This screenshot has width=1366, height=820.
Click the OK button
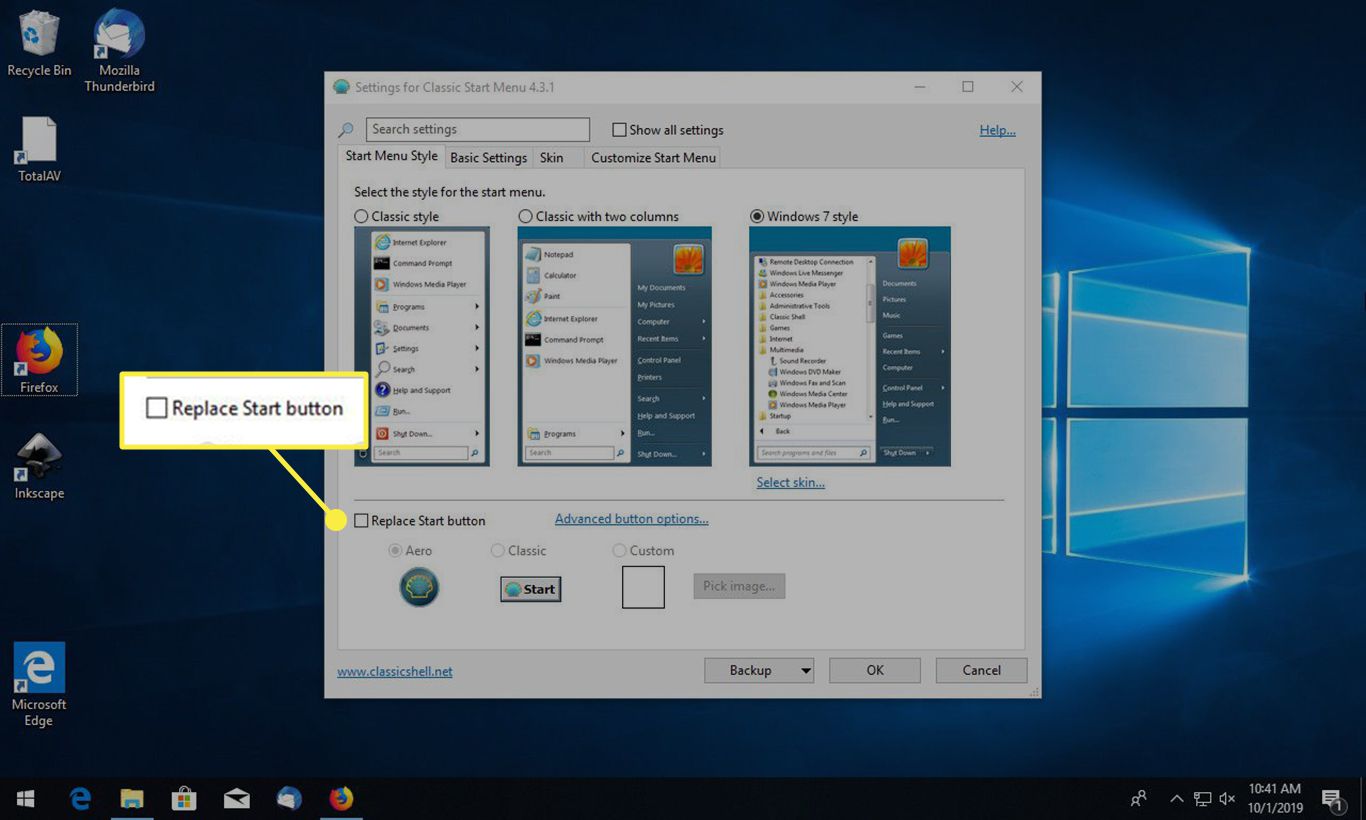click(875, 670)
